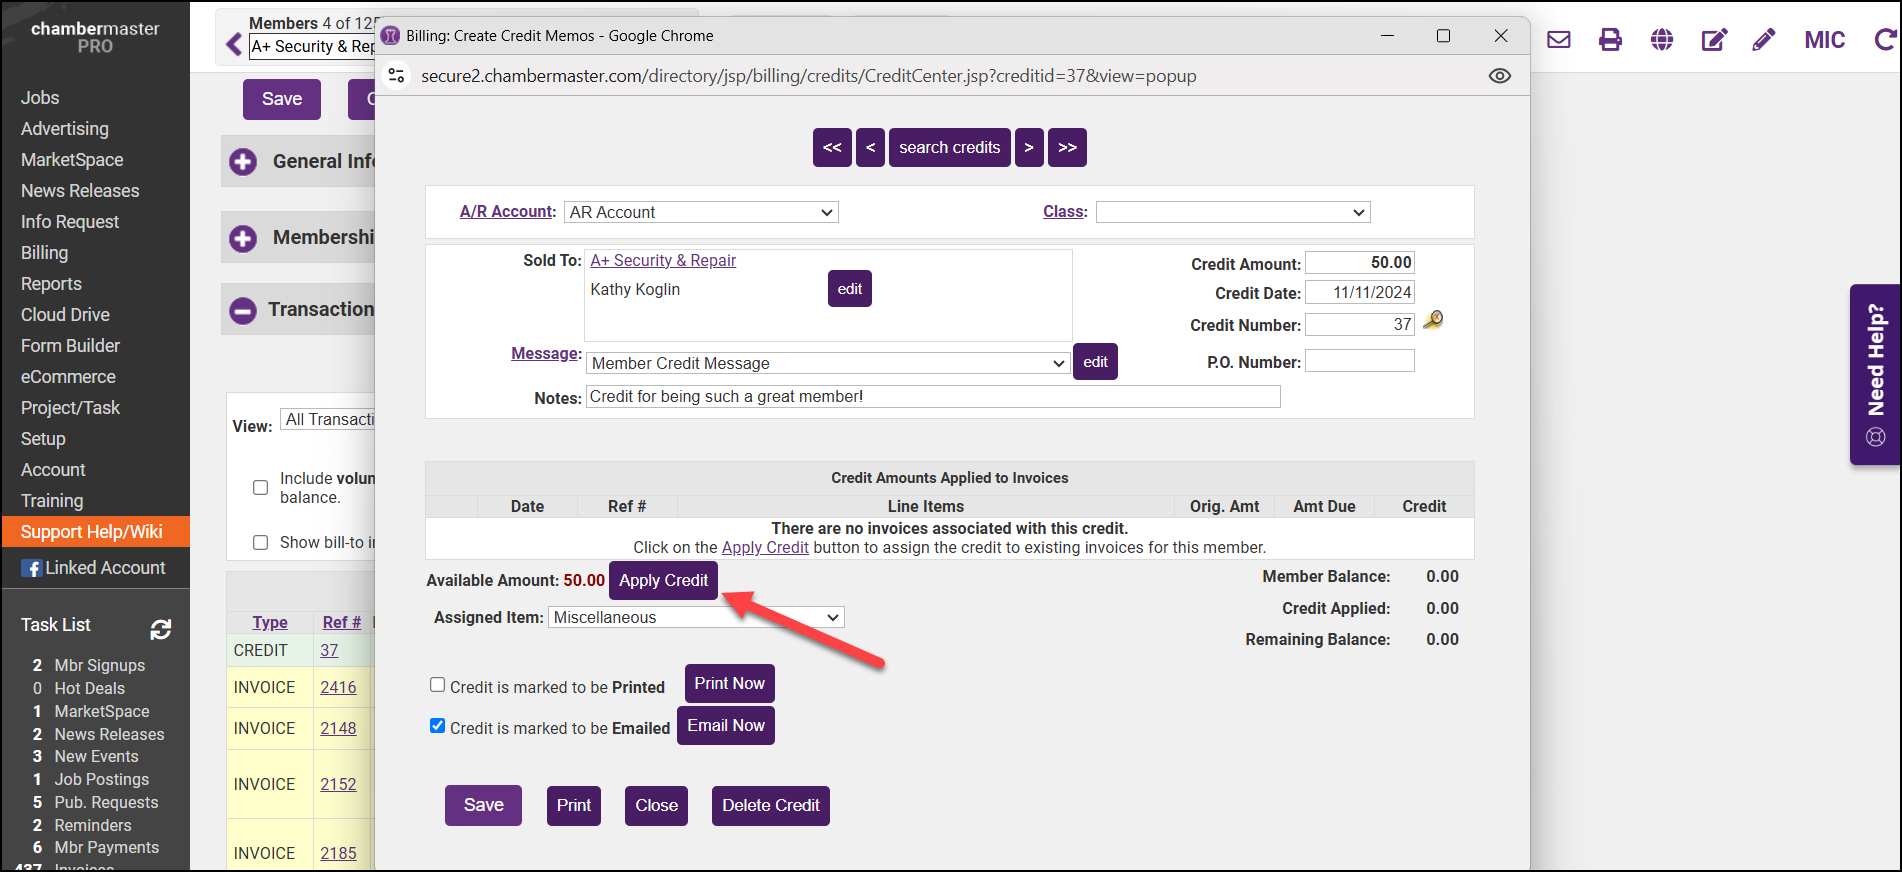Enable Credit is marked to be Printed
This screenshot has width=1902, height=872.
pyautogui.click(x=438, y=685)
